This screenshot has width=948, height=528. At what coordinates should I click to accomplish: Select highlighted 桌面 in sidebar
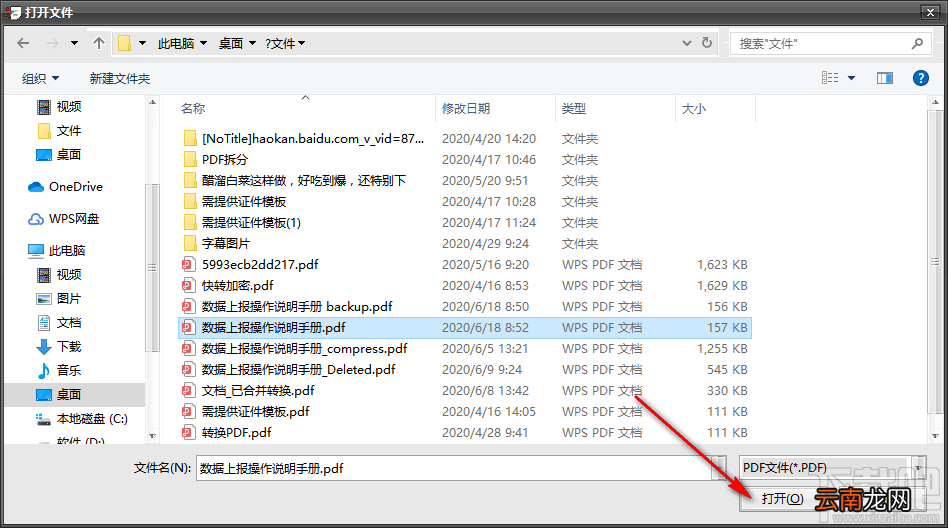(x=74, y=394)
